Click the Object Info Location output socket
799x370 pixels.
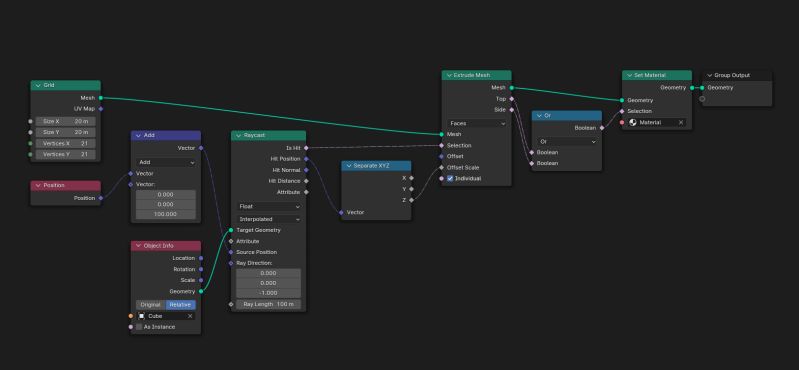pyautogui.click(x=201, y=258)
